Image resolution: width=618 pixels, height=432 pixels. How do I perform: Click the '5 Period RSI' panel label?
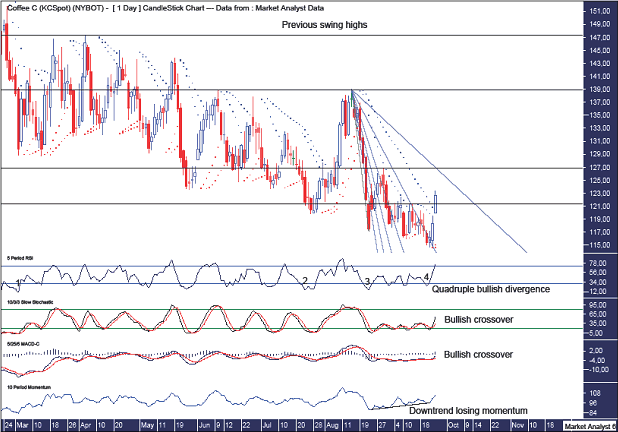click(x=20, y=258)
